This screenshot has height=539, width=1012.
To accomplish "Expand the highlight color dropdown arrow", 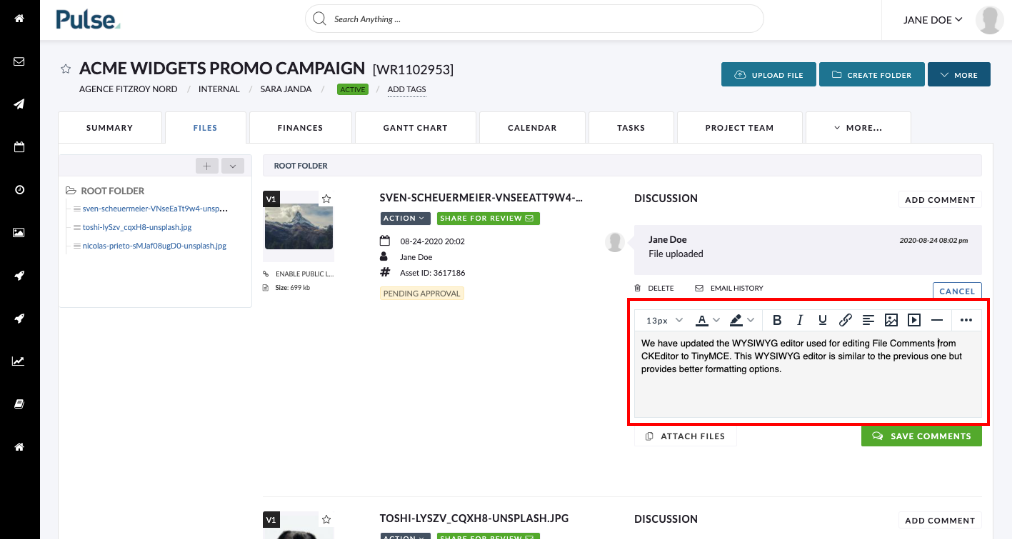I will (751, 320).
